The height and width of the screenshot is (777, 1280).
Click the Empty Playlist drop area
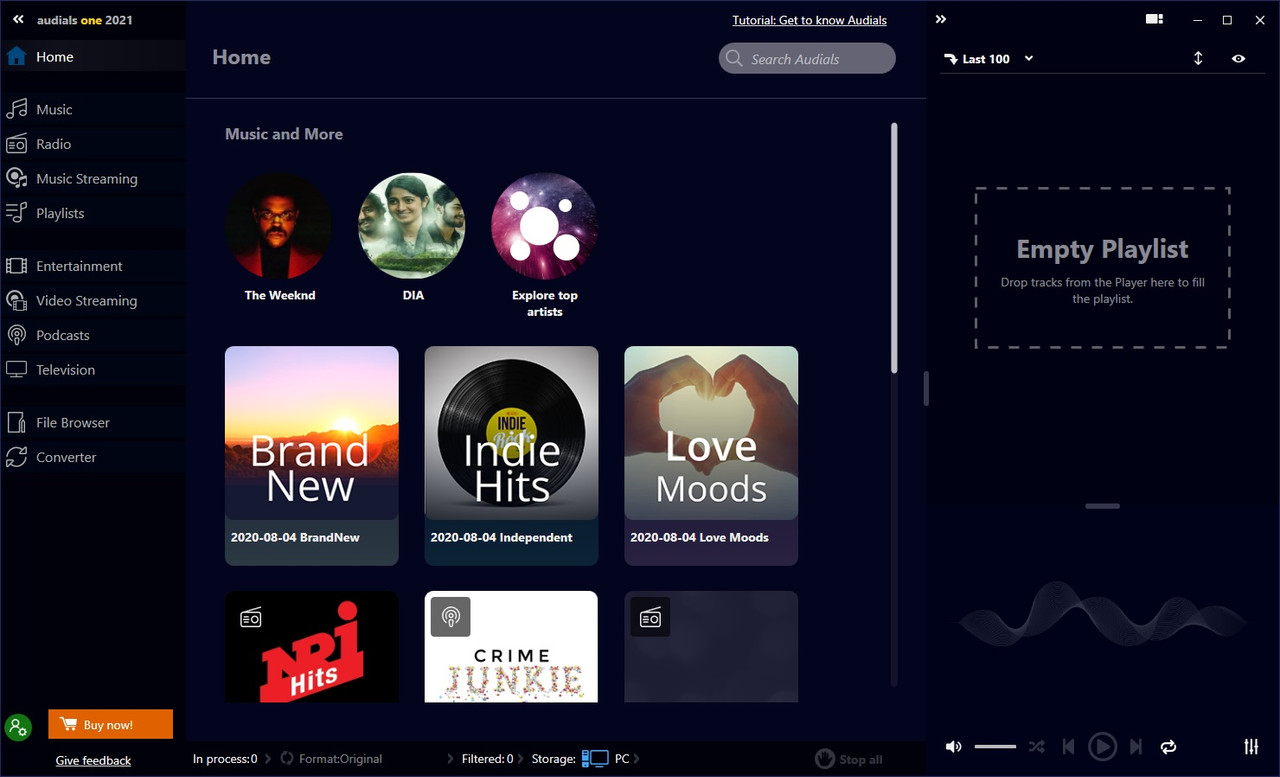click(1102, 267)
